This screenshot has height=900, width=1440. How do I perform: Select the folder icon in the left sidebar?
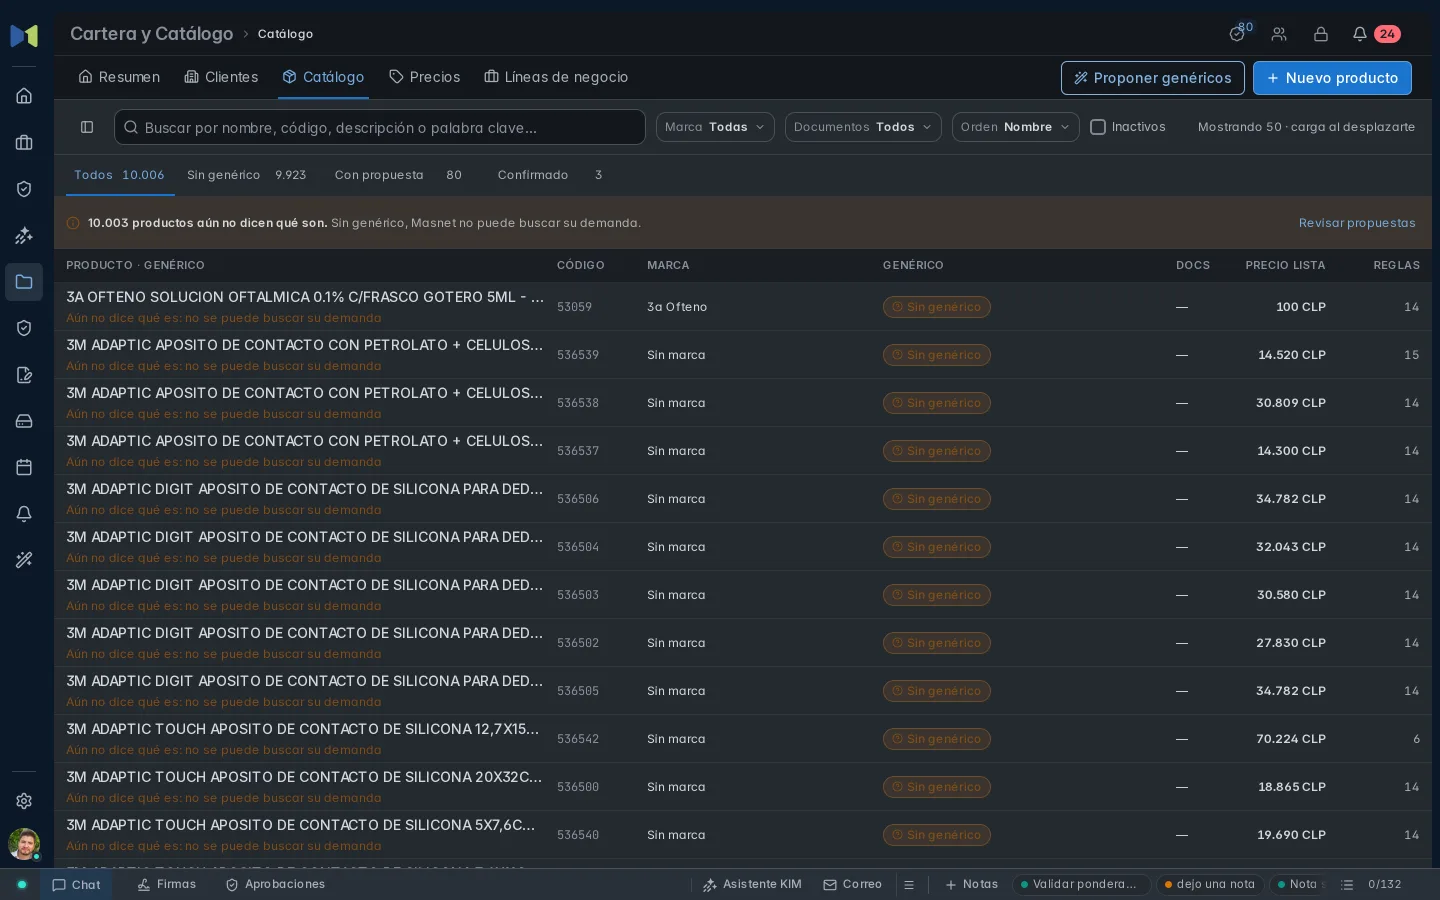coord(24,282)
